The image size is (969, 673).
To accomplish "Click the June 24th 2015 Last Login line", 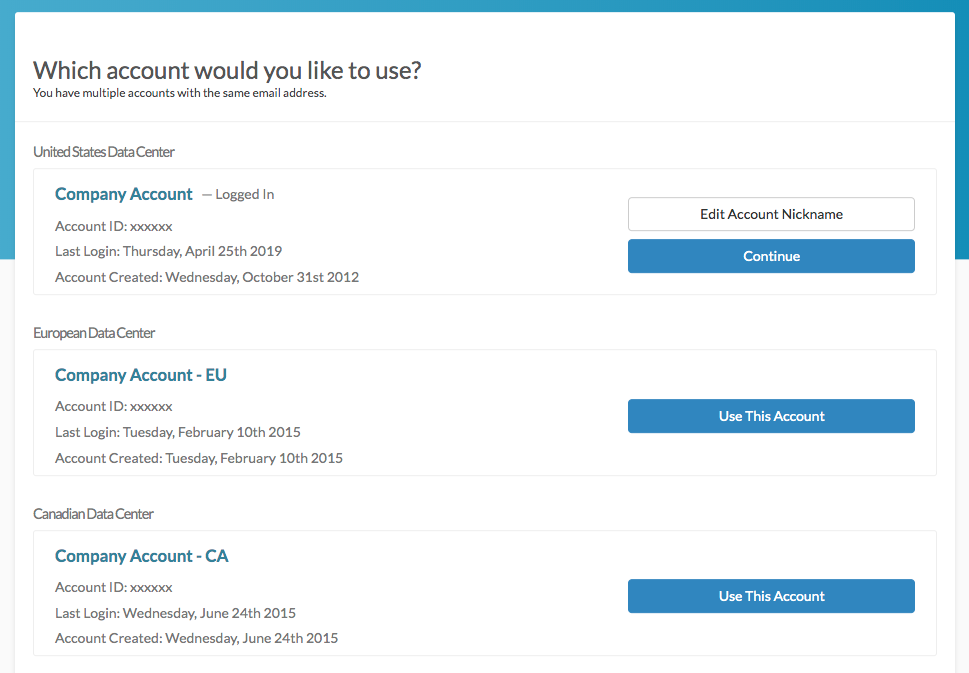I will pos(176,613).
